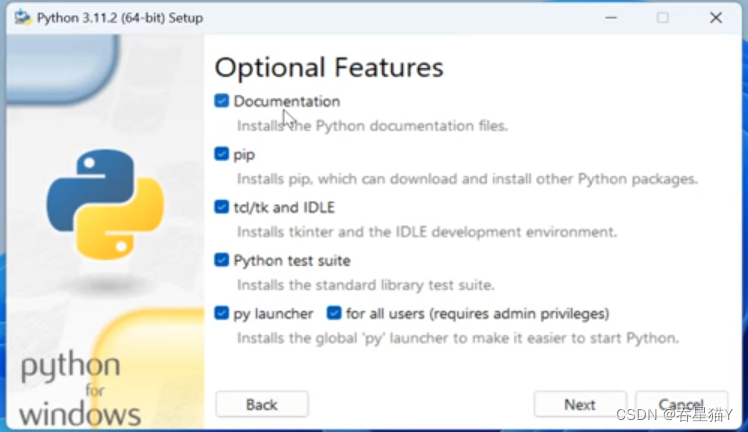The width and height of the screenshot is (748, 432).
Task: Minimize the Python Setup window
Action: click(611, 18)
